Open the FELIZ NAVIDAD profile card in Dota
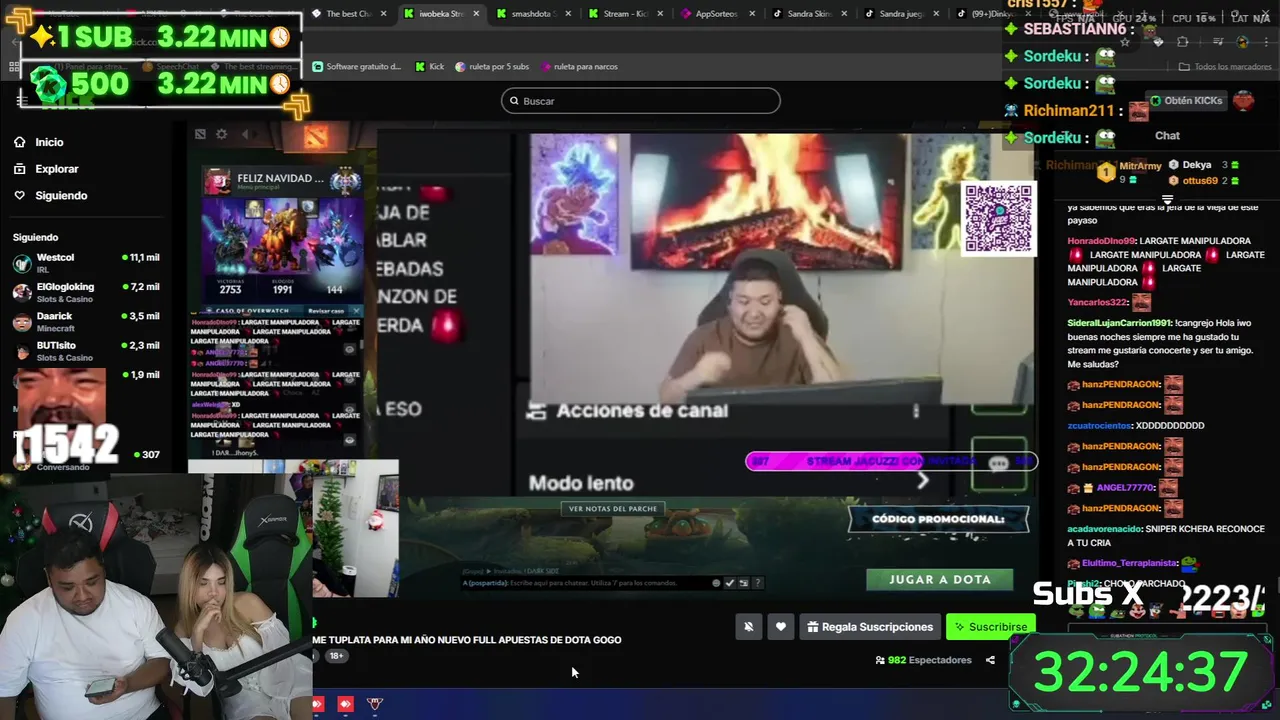The width and height of the screenshot is (1280, 720). [282, 181]
